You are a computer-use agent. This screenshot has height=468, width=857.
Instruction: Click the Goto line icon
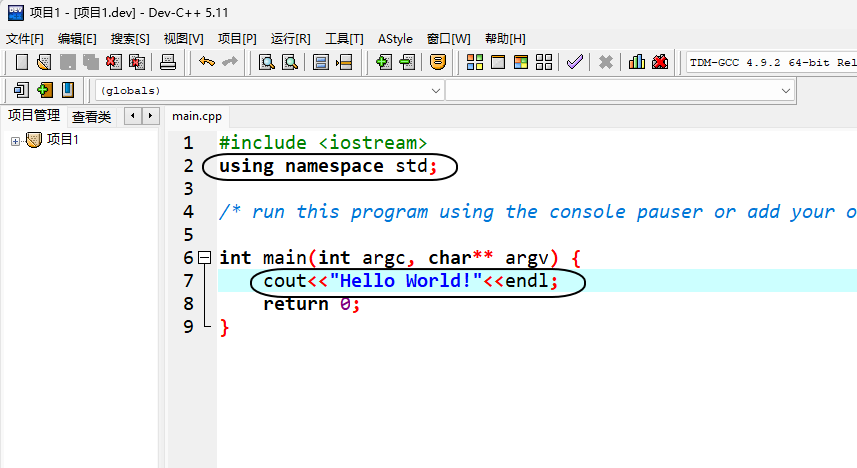[x=344, y=62]
